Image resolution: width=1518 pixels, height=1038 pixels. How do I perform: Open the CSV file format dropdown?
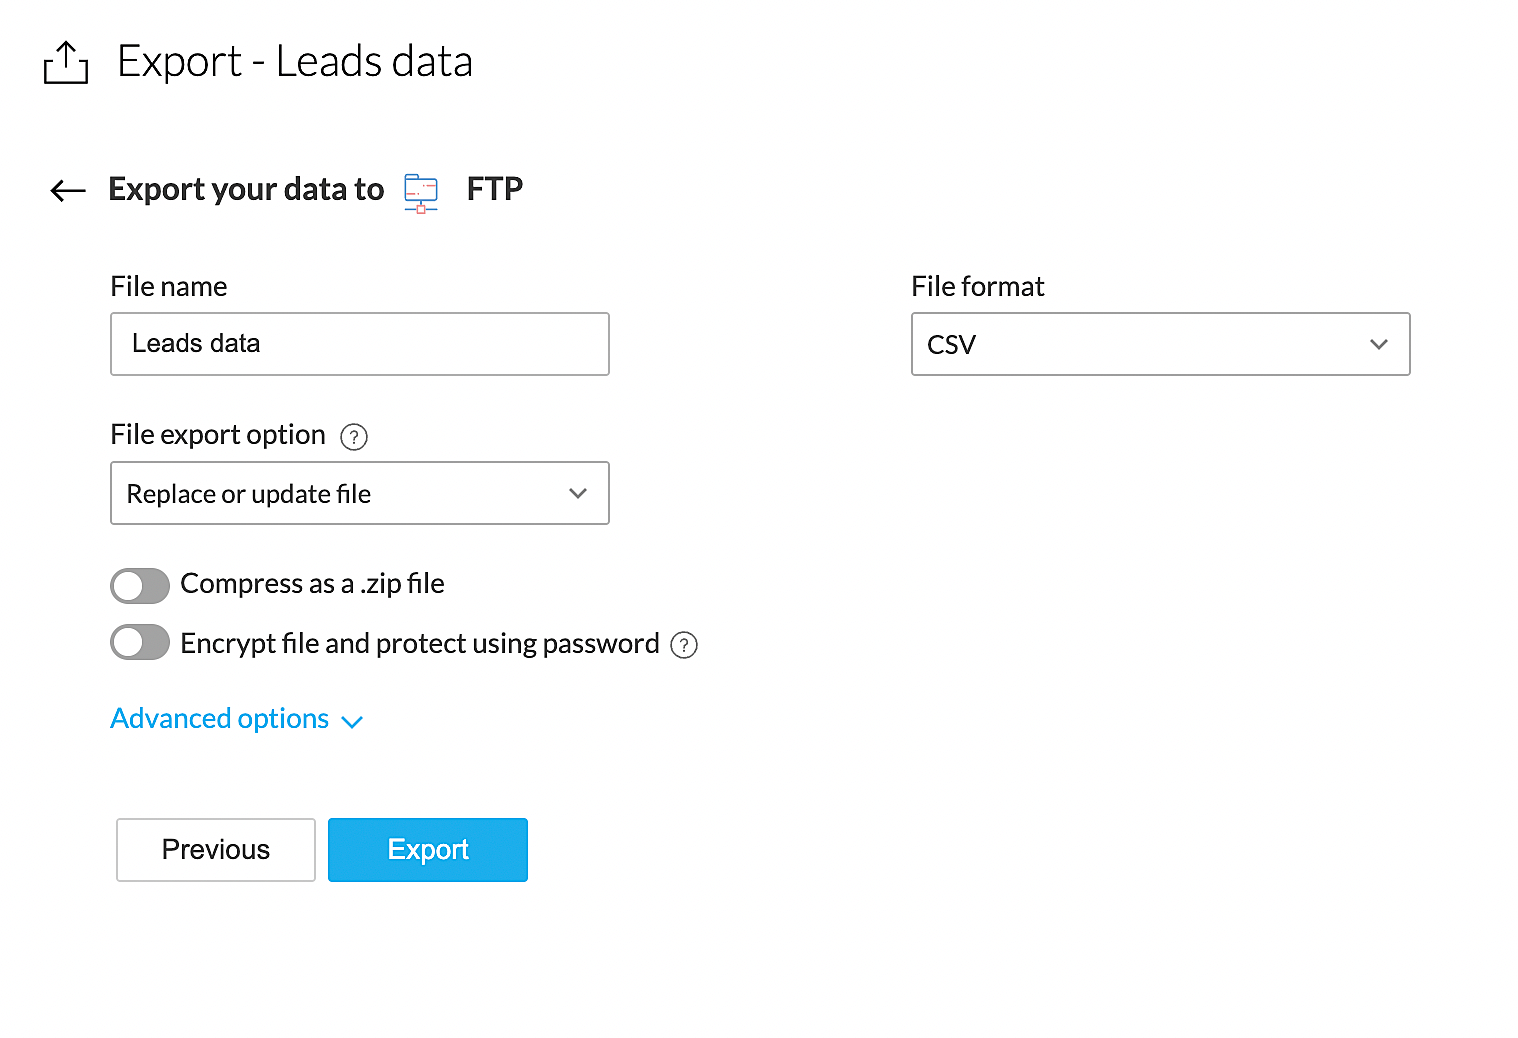1160,344
